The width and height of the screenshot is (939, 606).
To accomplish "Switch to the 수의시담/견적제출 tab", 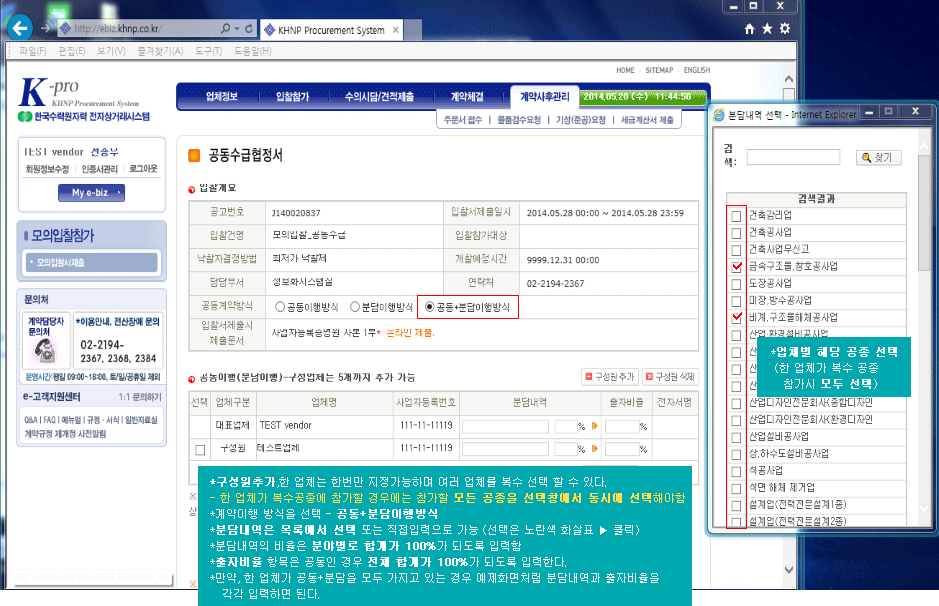I will pyautogui.click(x=379, y=96).
